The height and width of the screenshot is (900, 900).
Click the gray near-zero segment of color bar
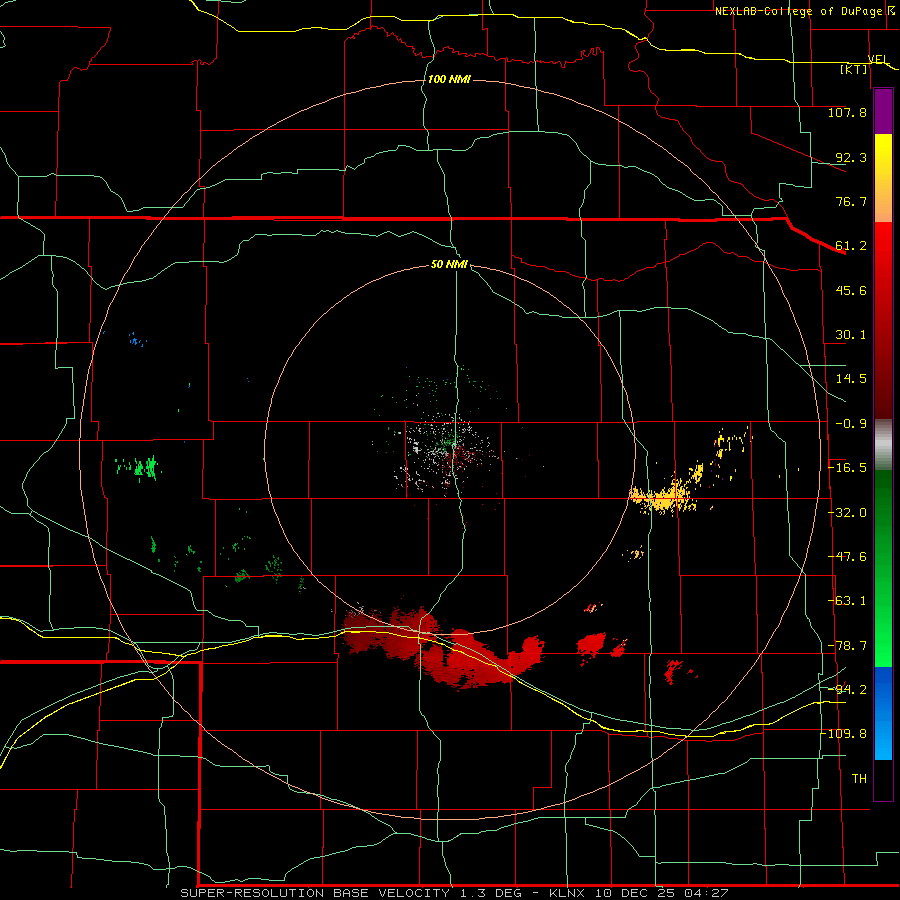pos(883,445)
